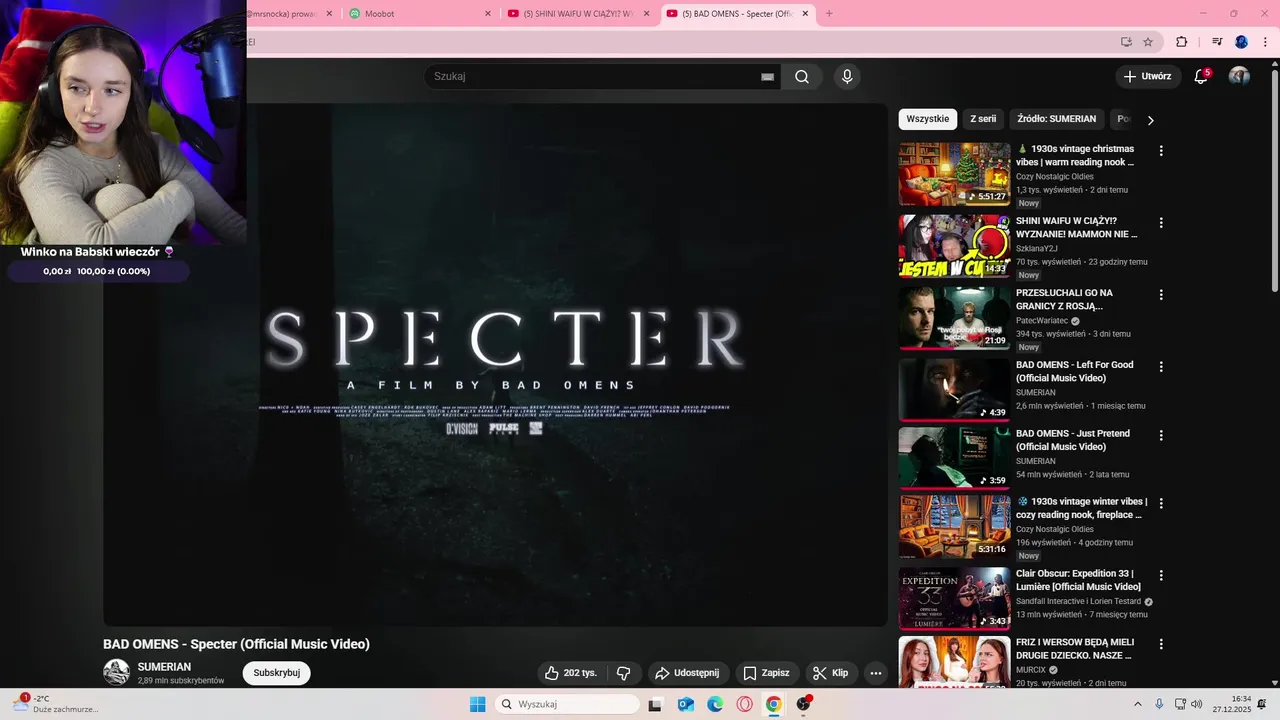Switch to the Moobot tab
1280x720 pixels.
420,13
